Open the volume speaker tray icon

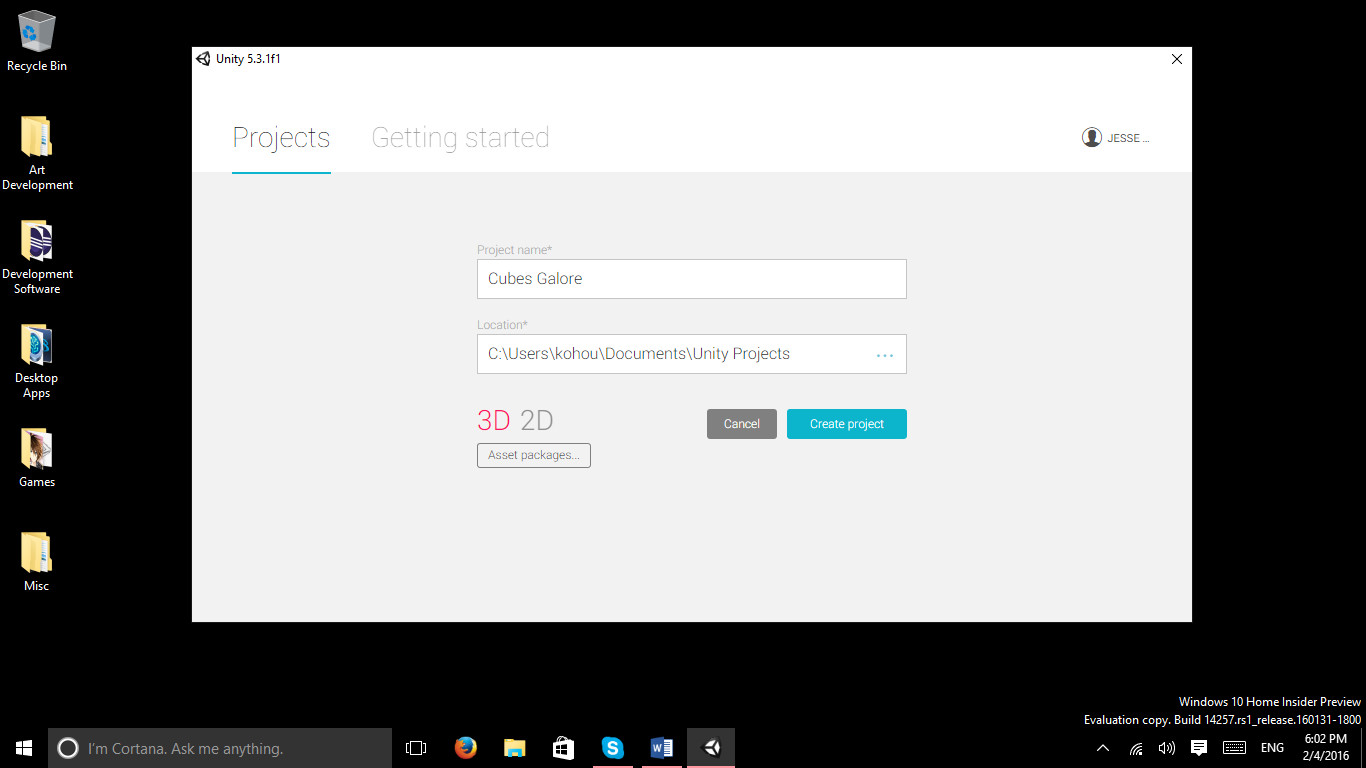coord(1167,748)
